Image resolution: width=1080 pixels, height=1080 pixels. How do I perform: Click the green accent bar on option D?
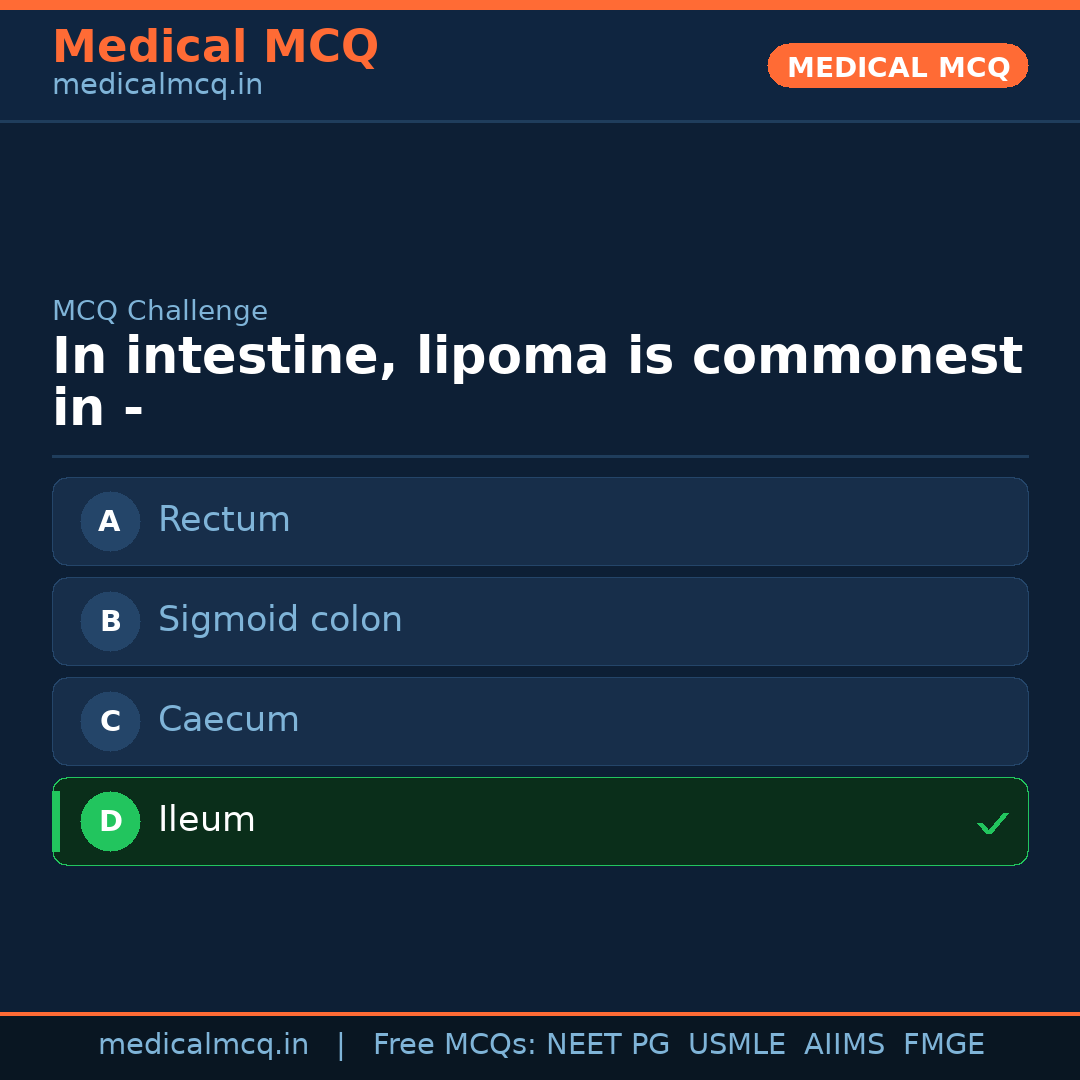[x=56, y=821]
